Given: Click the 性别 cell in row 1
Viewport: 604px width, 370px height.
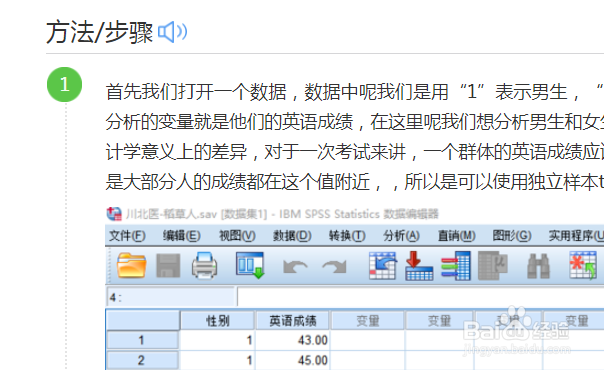Looking at the screenshot, I should 217,340.
